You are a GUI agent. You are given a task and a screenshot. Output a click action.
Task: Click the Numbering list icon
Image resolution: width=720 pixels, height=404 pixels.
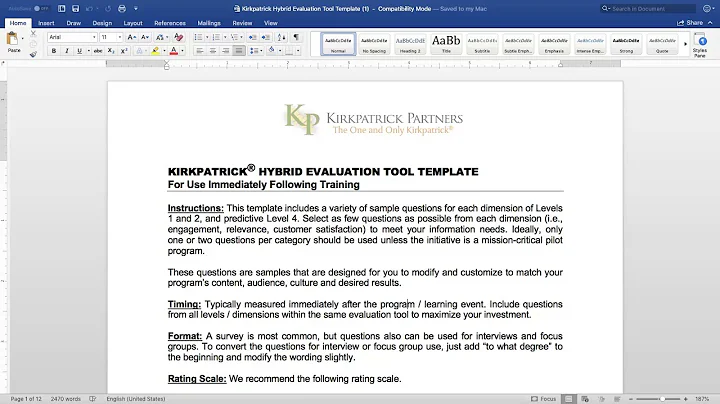click(216, 37)
